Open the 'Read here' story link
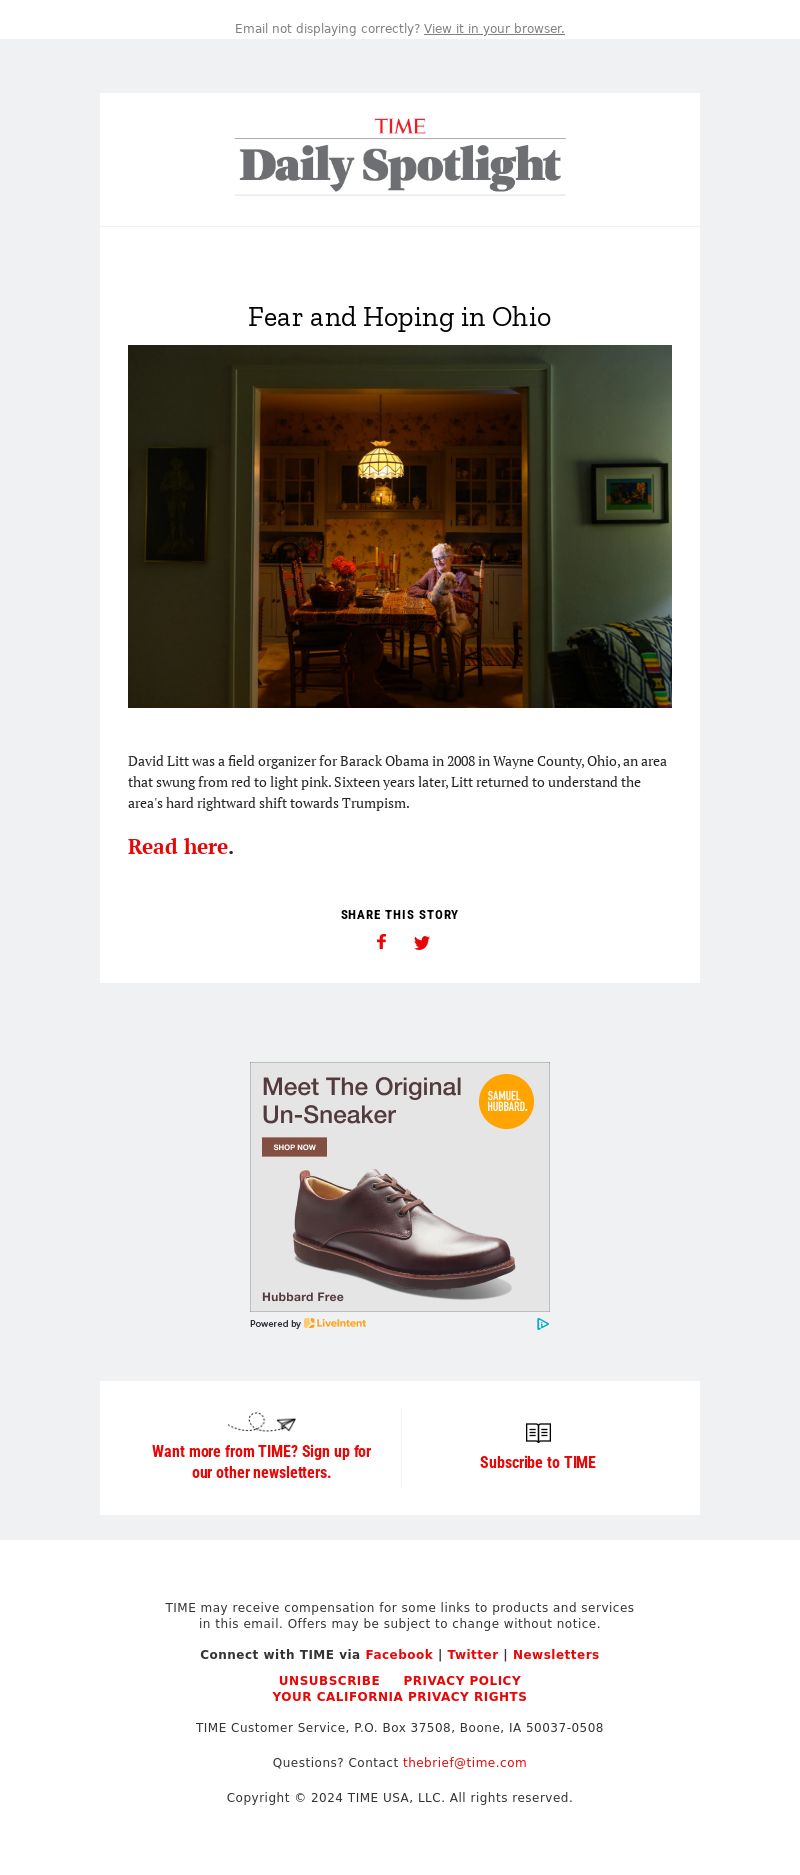This screenshot has width=800, height=1875. (178, 847)
